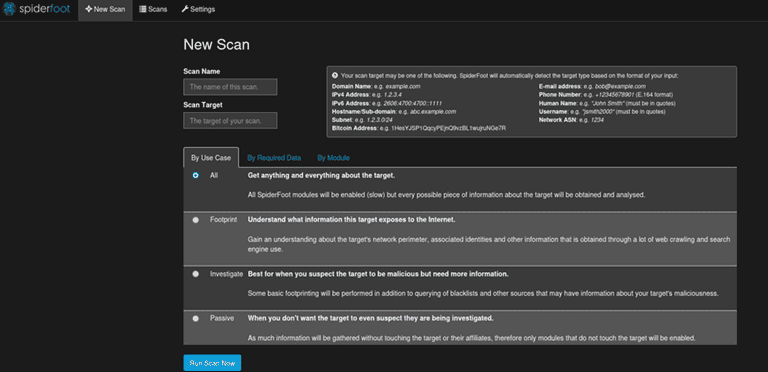Click 'Understand what information this target exposes' text

coord(351,220)
